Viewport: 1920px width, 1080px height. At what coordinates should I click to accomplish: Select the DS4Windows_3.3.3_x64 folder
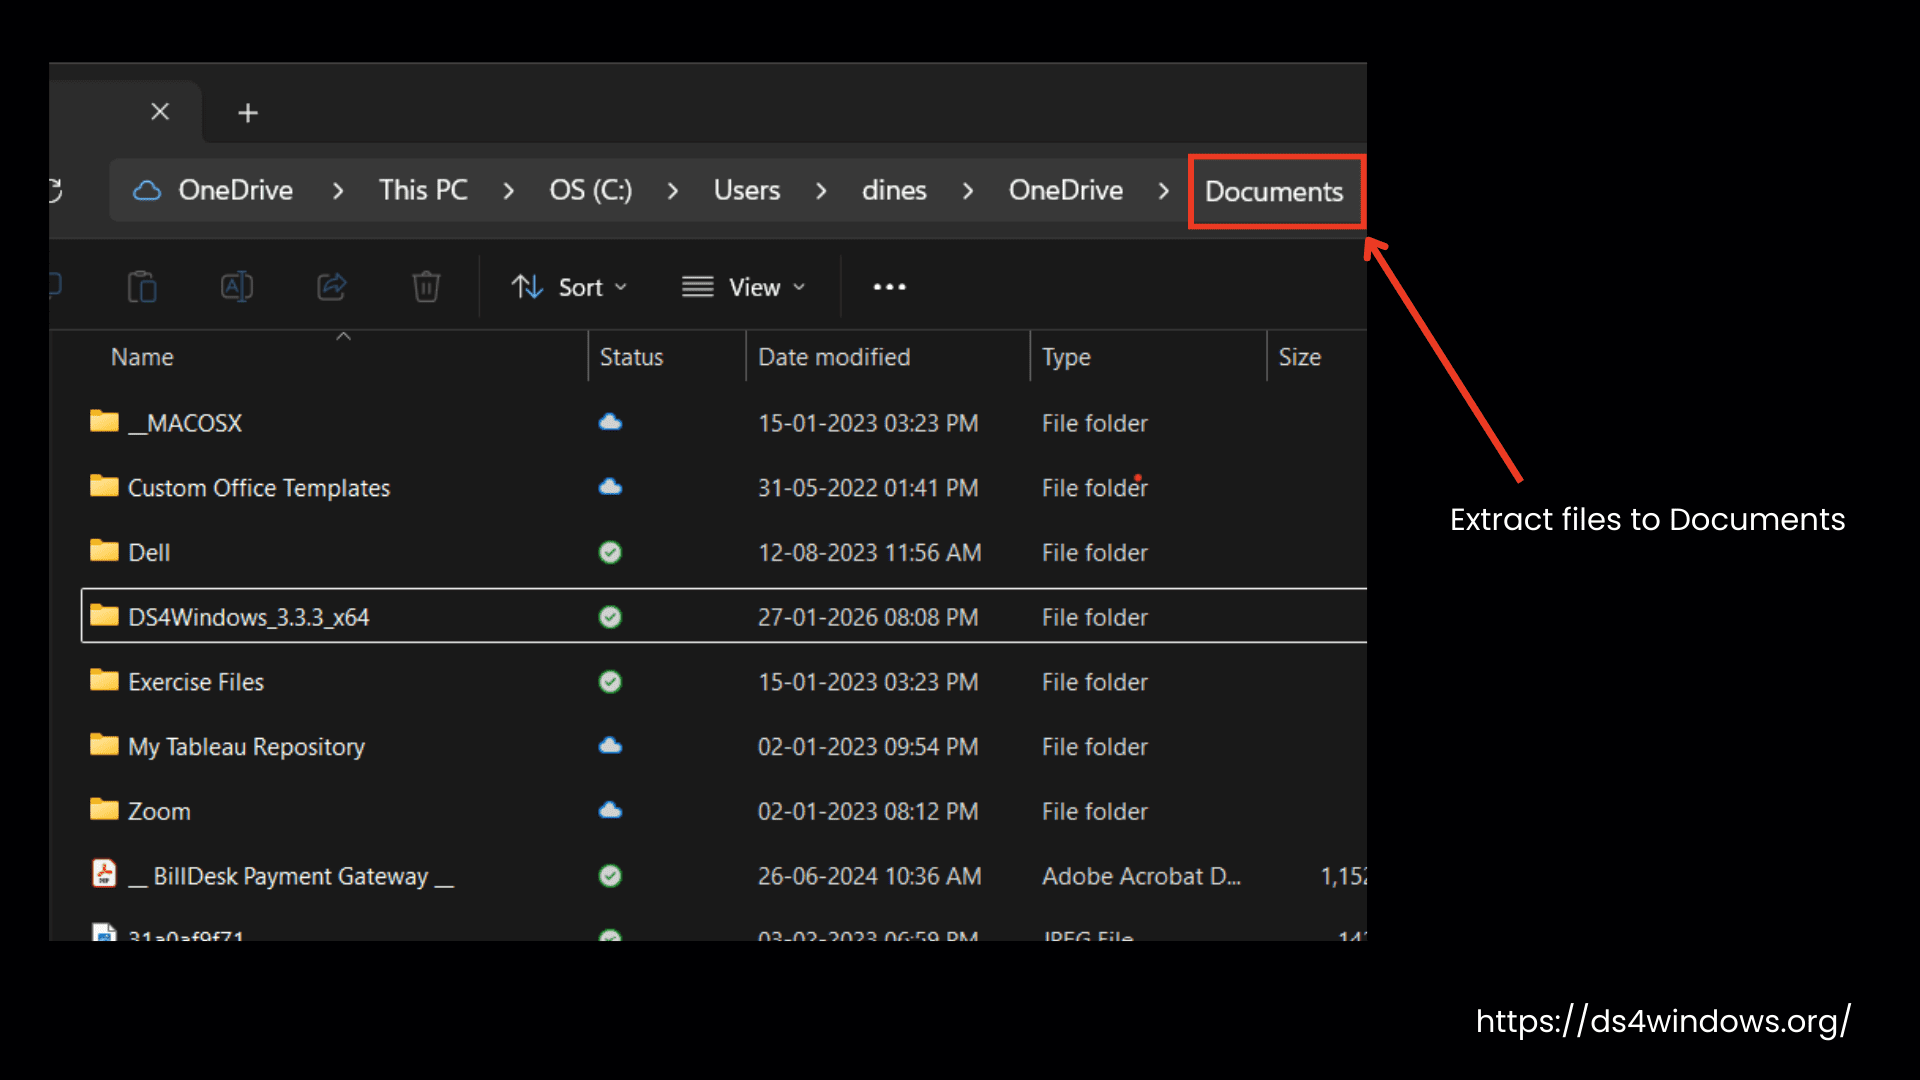[724, 616]
